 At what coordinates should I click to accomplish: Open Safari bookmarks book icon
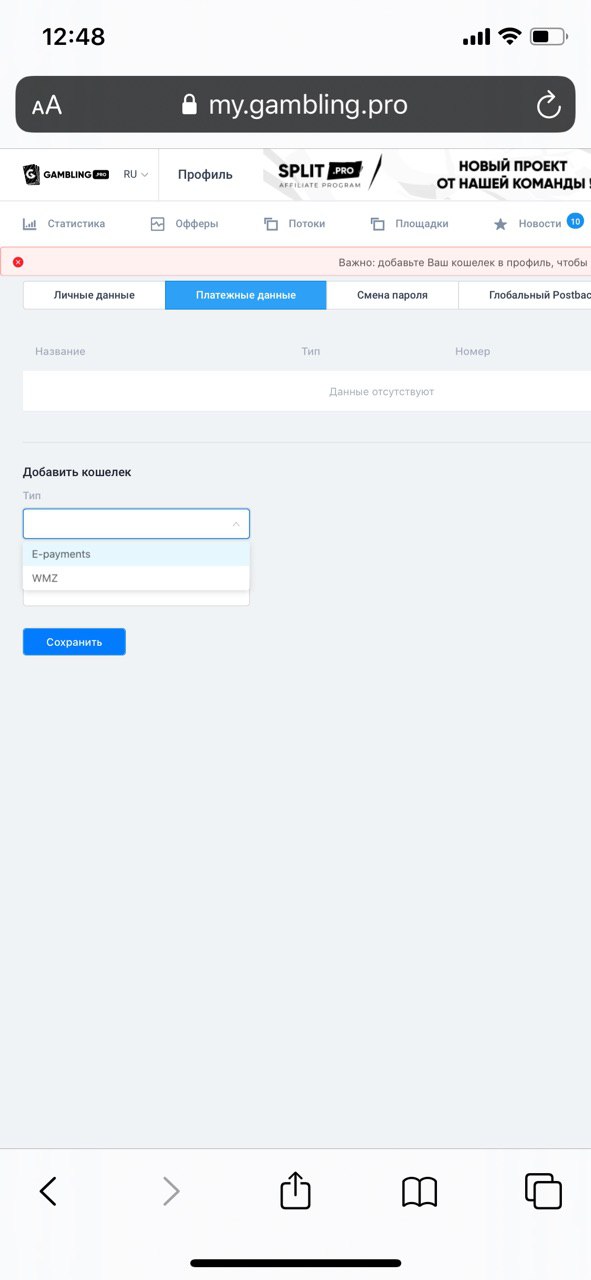(x=419, y=1191)
